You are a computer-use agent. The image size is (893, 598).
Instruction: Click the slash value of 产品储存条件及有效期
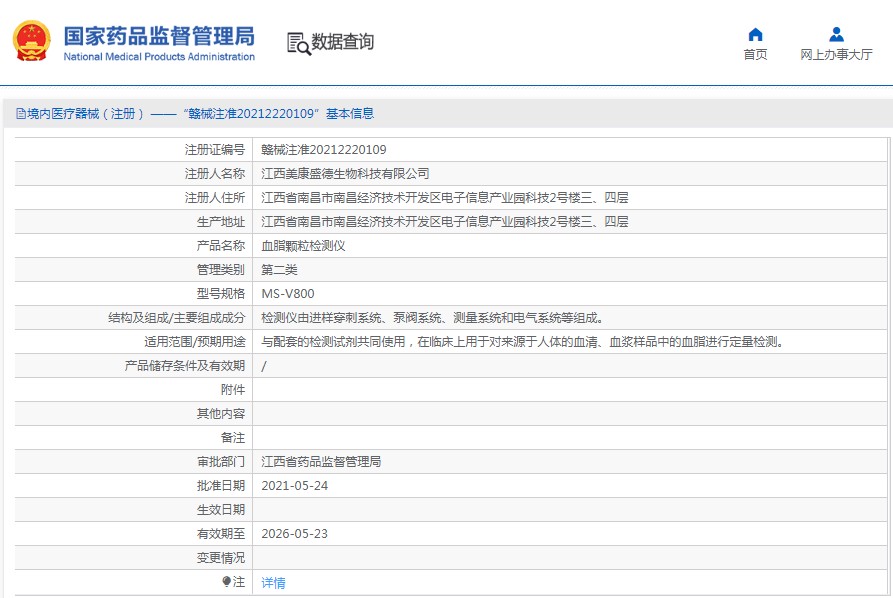click(x=264, y=366)
